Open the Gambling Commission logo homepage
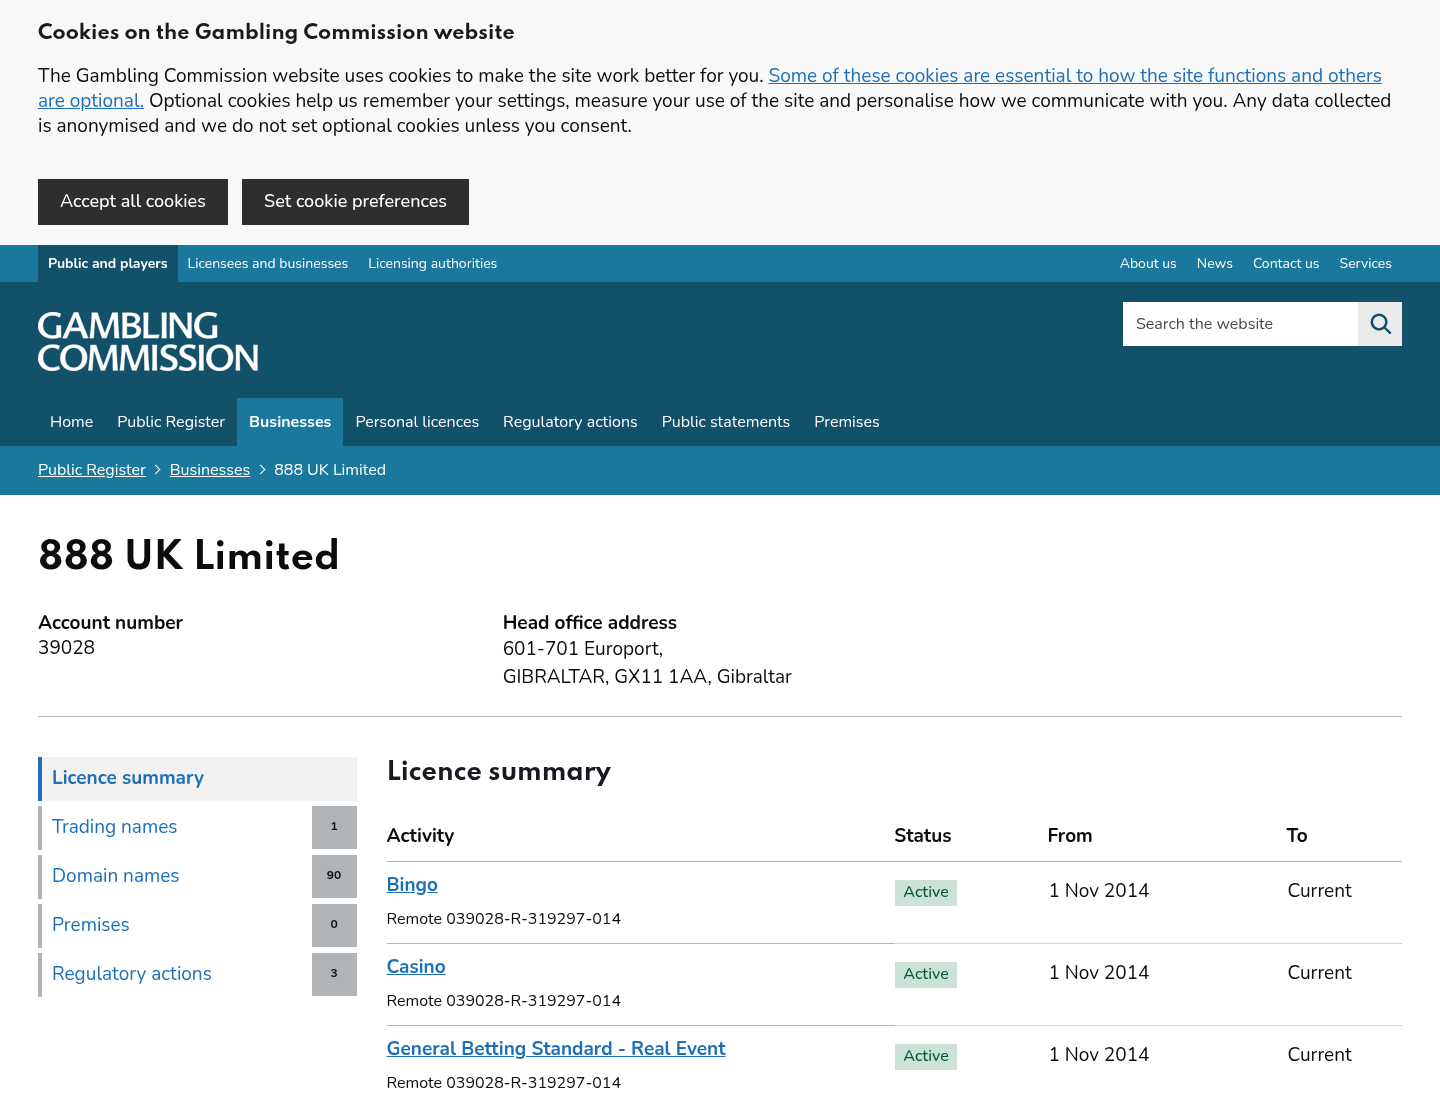Screen dimensions: 1440x1100 pyautogui.click(x=148, y=341)
